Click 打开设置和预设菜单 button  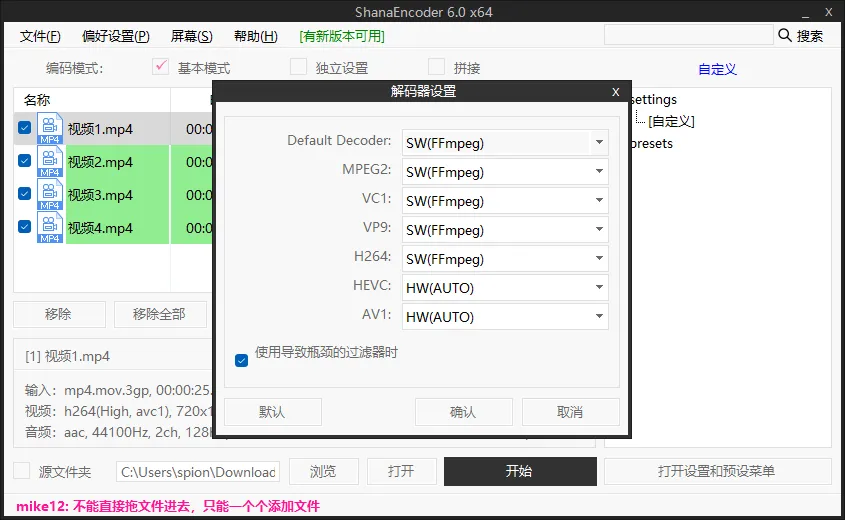point(717,472)
